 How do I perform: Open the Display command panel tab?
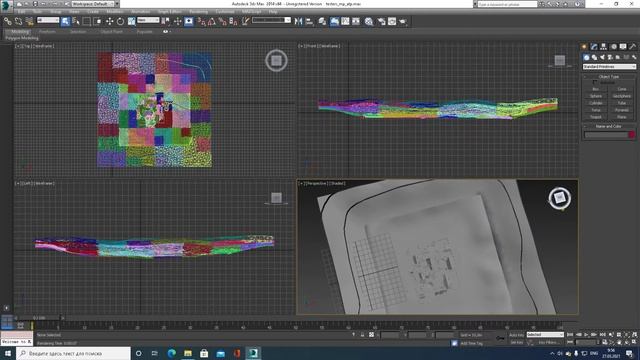pyautogui.click(x=623, y=47)
